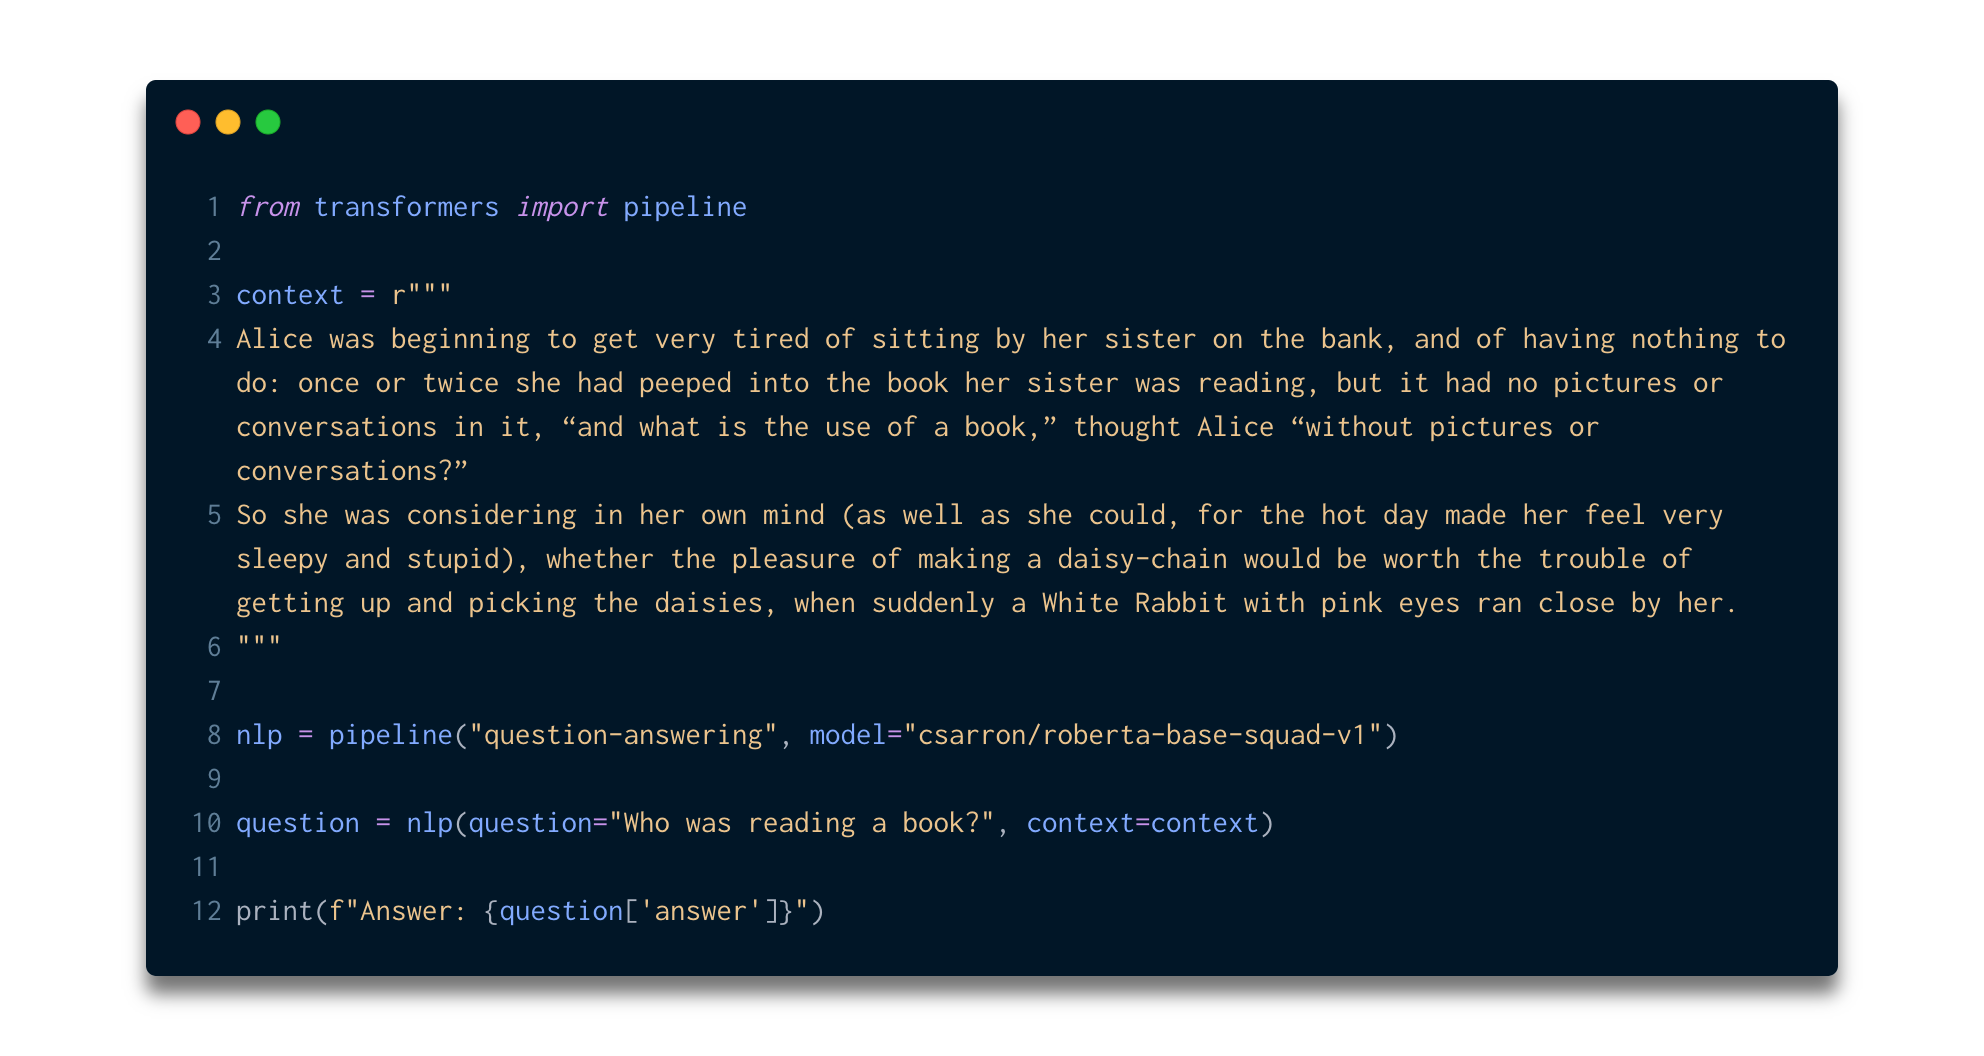
Task: Click line number 3 in the gutter
Action: [214, 295]
